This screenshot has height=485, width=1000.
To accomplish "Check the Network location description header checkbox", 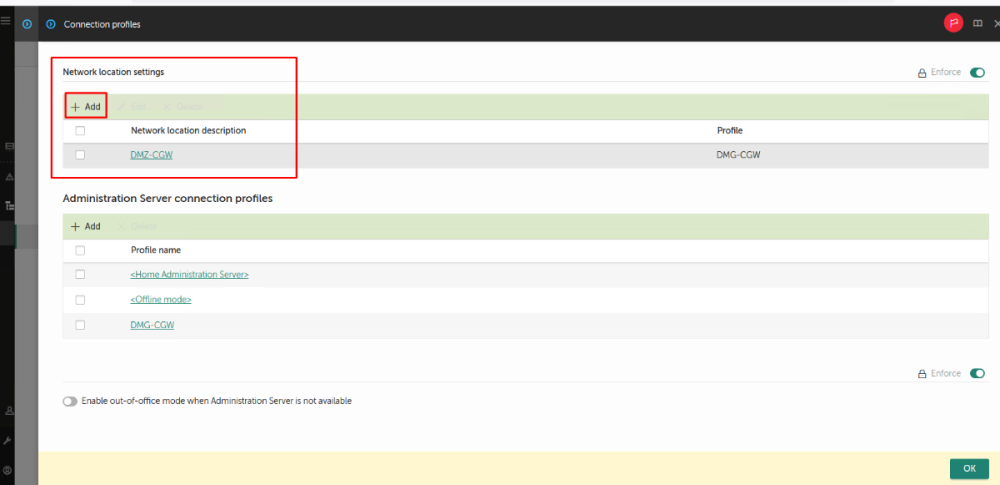I will (80, 131).
